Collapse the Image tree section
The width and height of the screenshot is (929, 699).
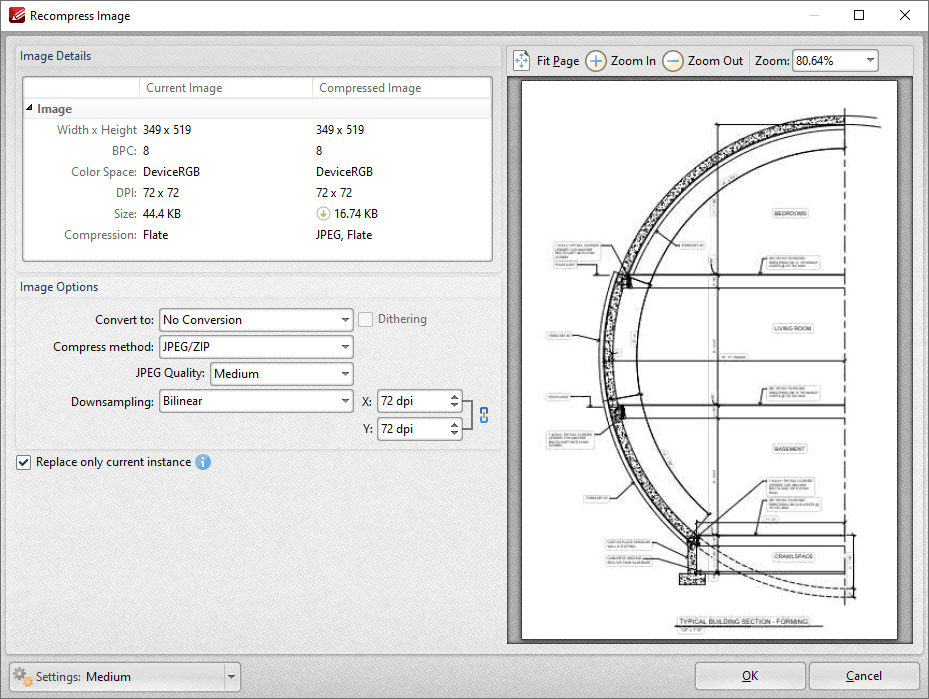29,109
